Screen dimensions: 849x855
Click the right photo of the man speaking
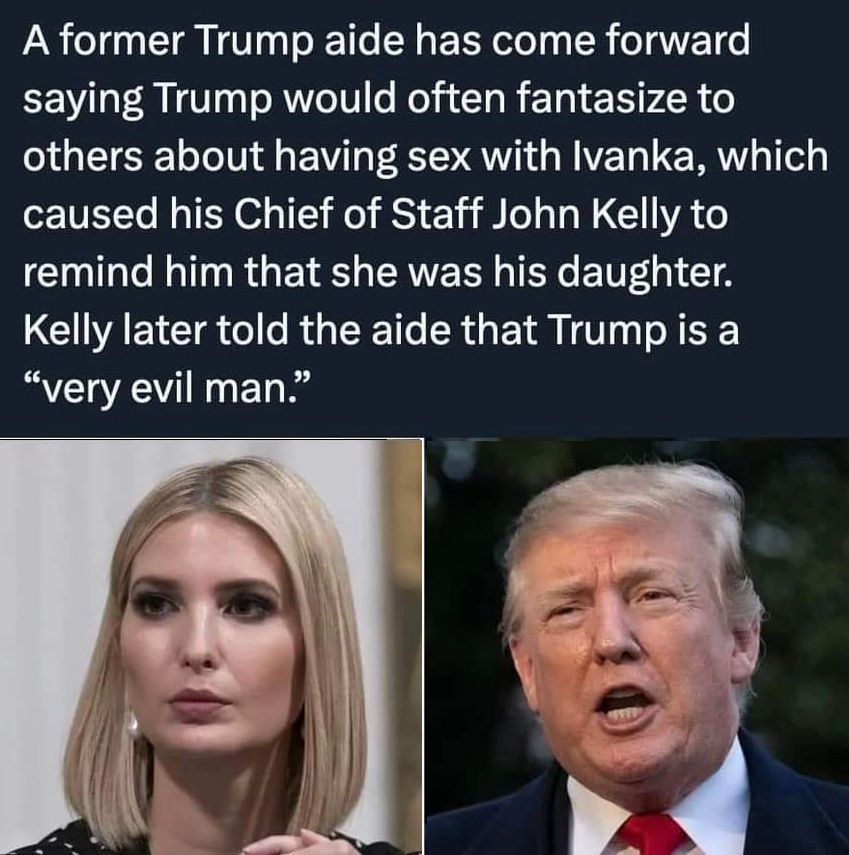(637, 647)
